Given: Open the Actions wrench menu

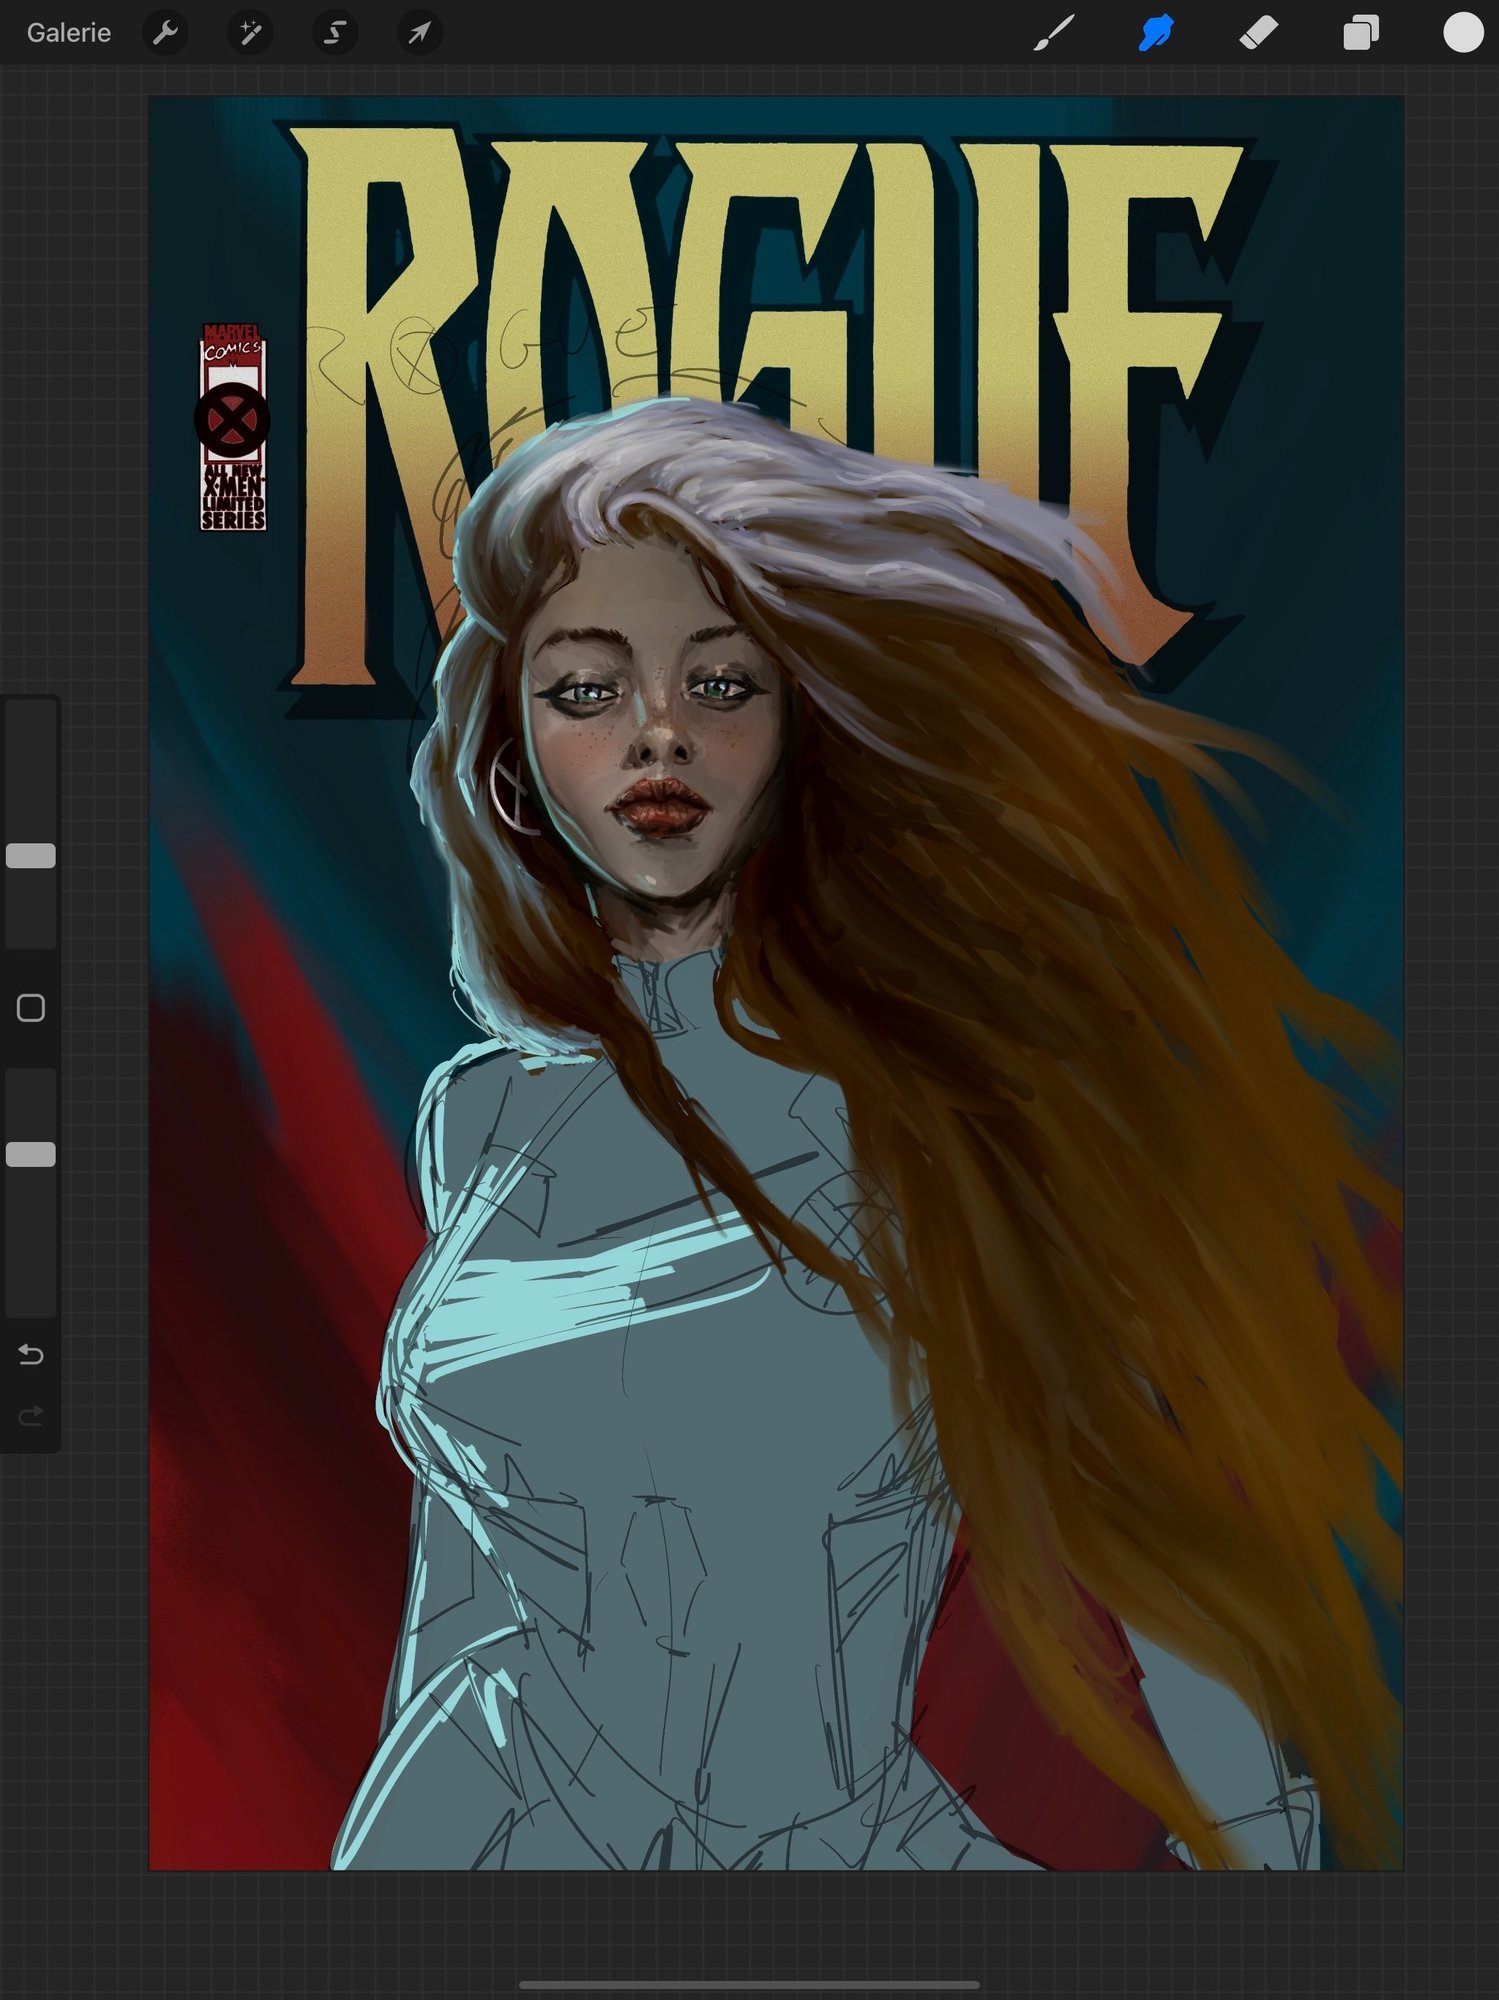Looking at the screenshot, I should (165, 33).
